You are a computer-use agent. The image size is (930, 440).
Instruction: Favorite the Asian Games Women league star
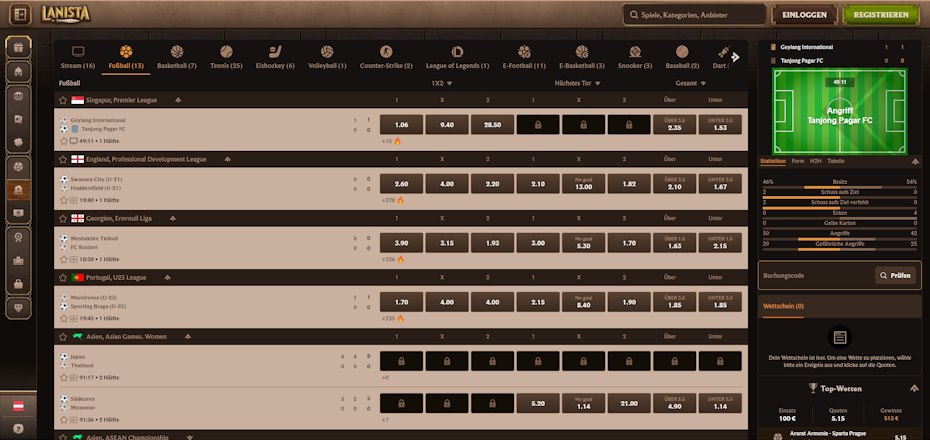(63, 336)
